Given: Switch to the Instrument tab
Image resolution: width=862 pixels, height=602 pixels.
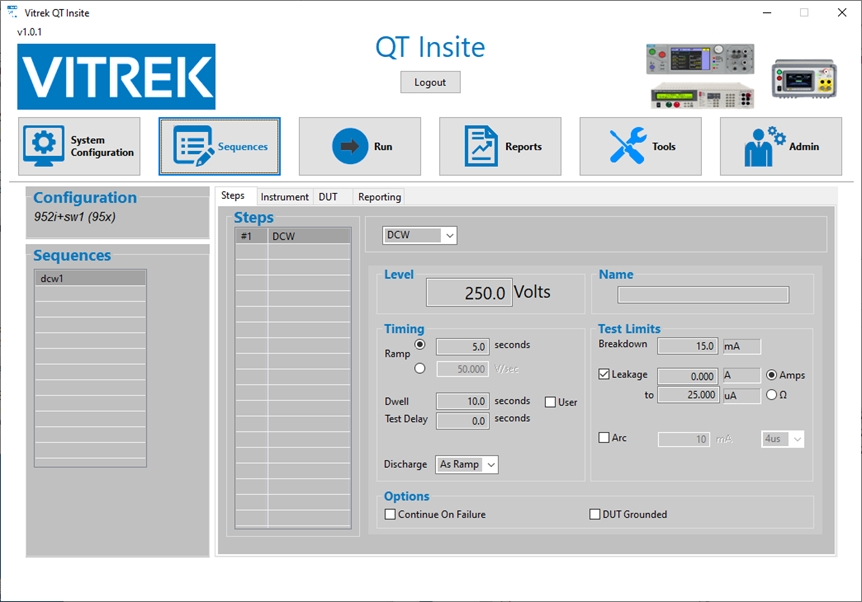Looking at the screenshot, I should click(284, 197).
